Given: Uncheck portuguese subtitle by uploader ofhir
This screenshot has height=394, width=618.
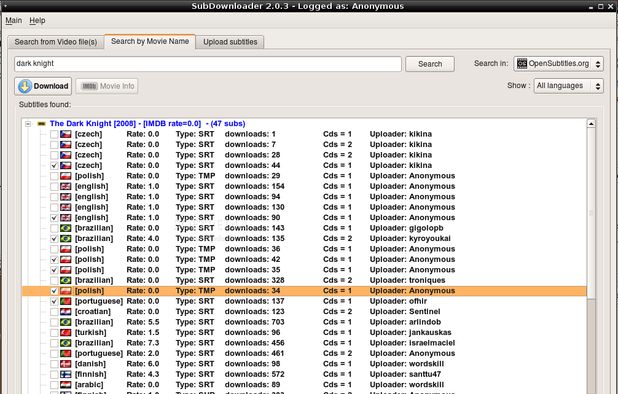Looking at the screenshot, I should tap(54, 301).
